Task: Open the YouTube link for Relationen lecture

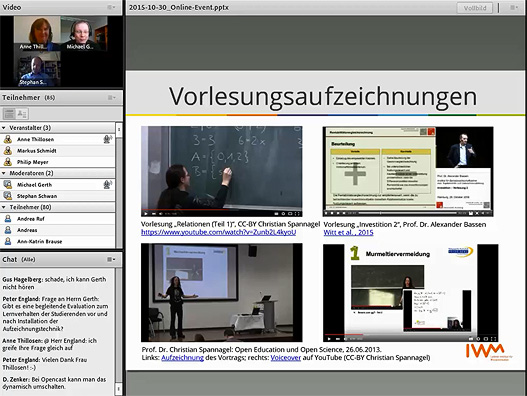Action: pyautogui.click(x=218, y=232)
